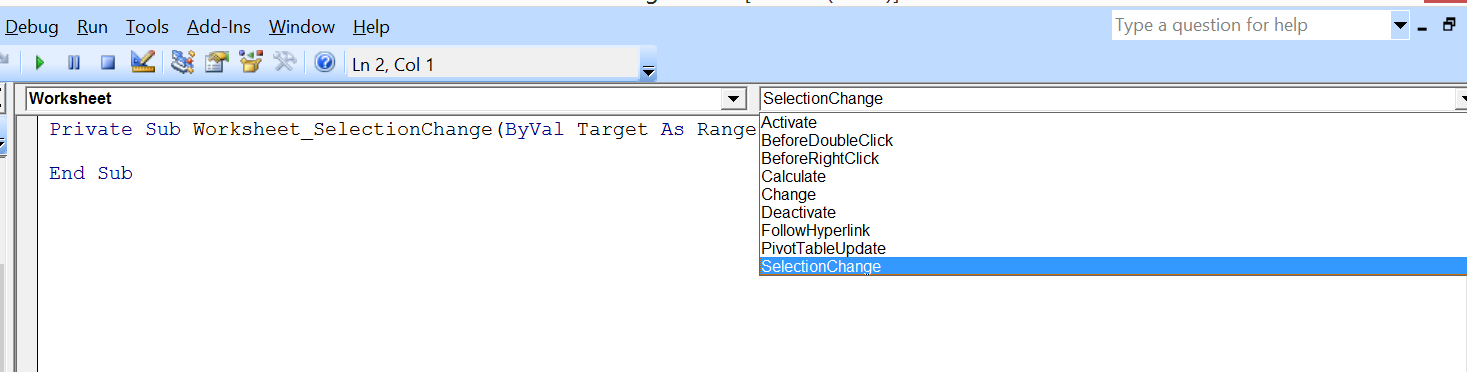Toggle Design Mode ruler icon
1467x372 pixels.
pos(143,63)
